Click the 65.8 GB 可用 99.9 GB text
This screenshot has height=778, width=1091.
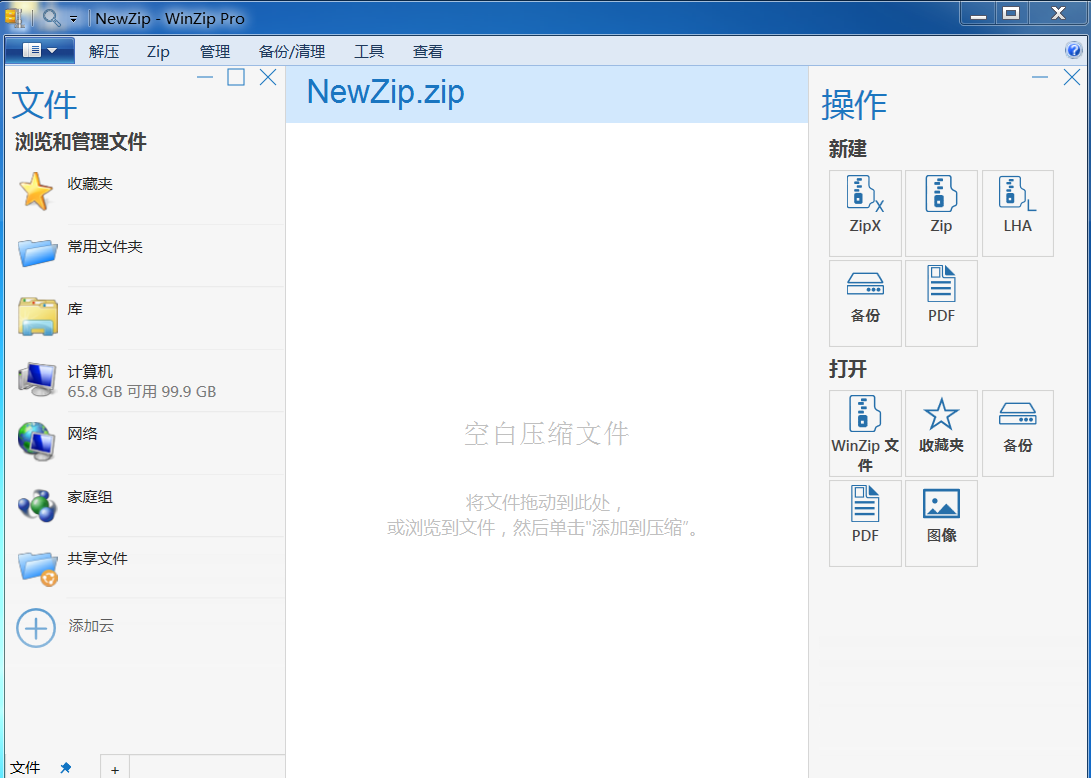141,392
